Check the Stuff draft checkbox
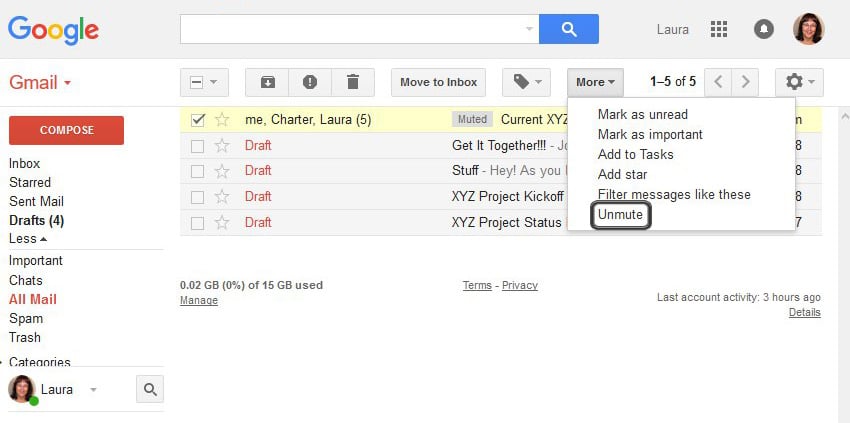 click(x=198, y=172)
